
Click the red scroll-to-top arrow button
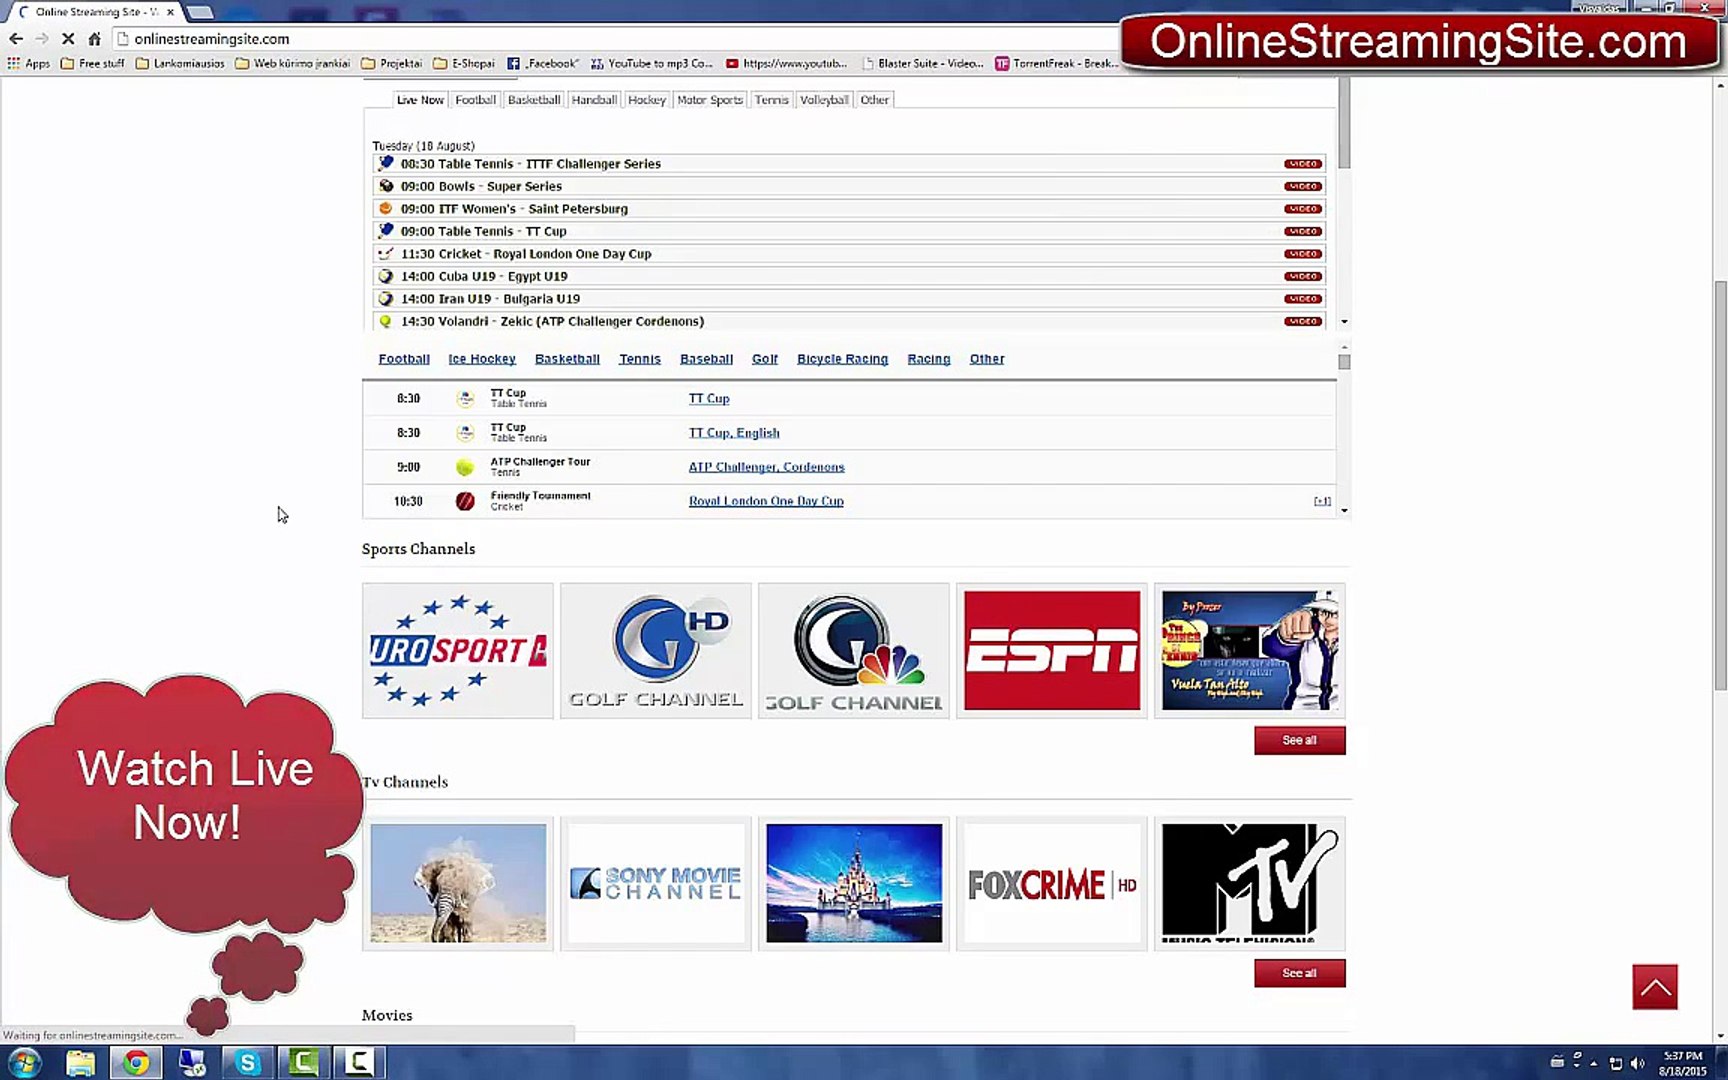[x=1654, y=987]
